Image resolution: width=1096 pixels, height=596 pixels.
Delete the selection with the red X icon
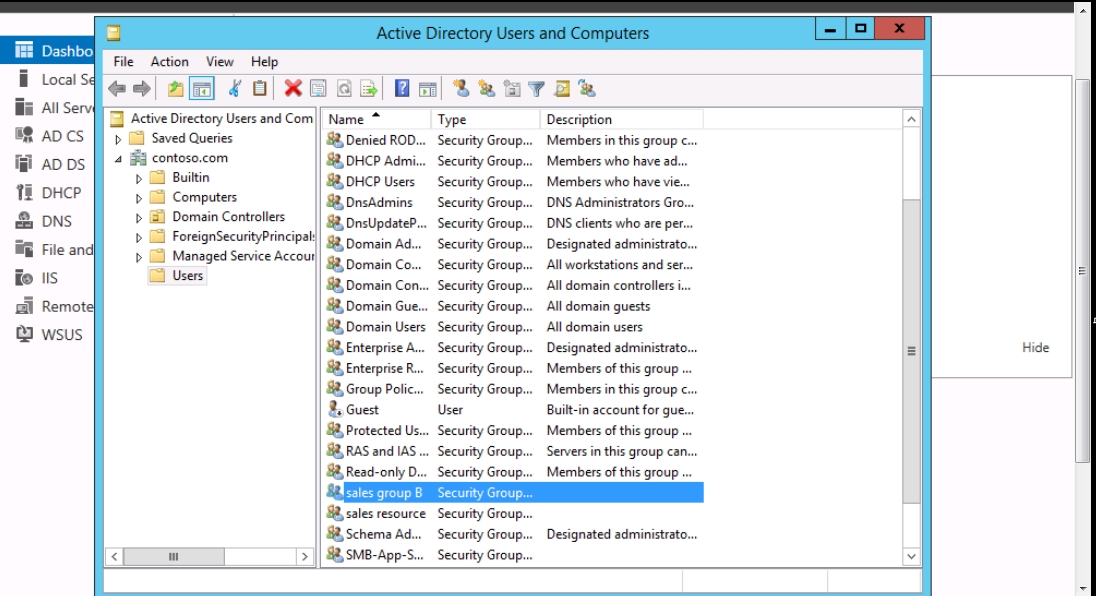[293, 89]
